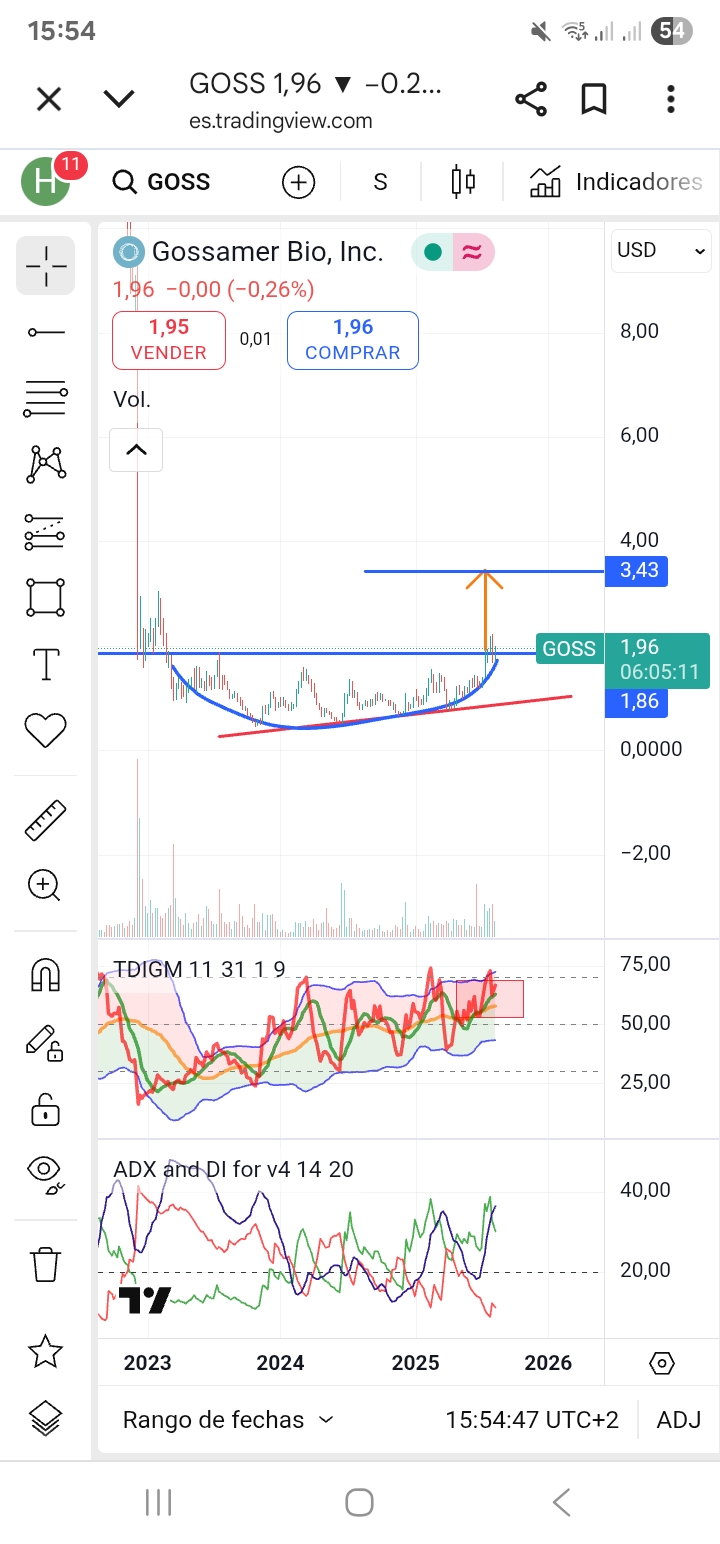Viewport: 720px width, 1544px height.
Task: Open the browser three-dot overflow menu
Action: click(671, 99)
